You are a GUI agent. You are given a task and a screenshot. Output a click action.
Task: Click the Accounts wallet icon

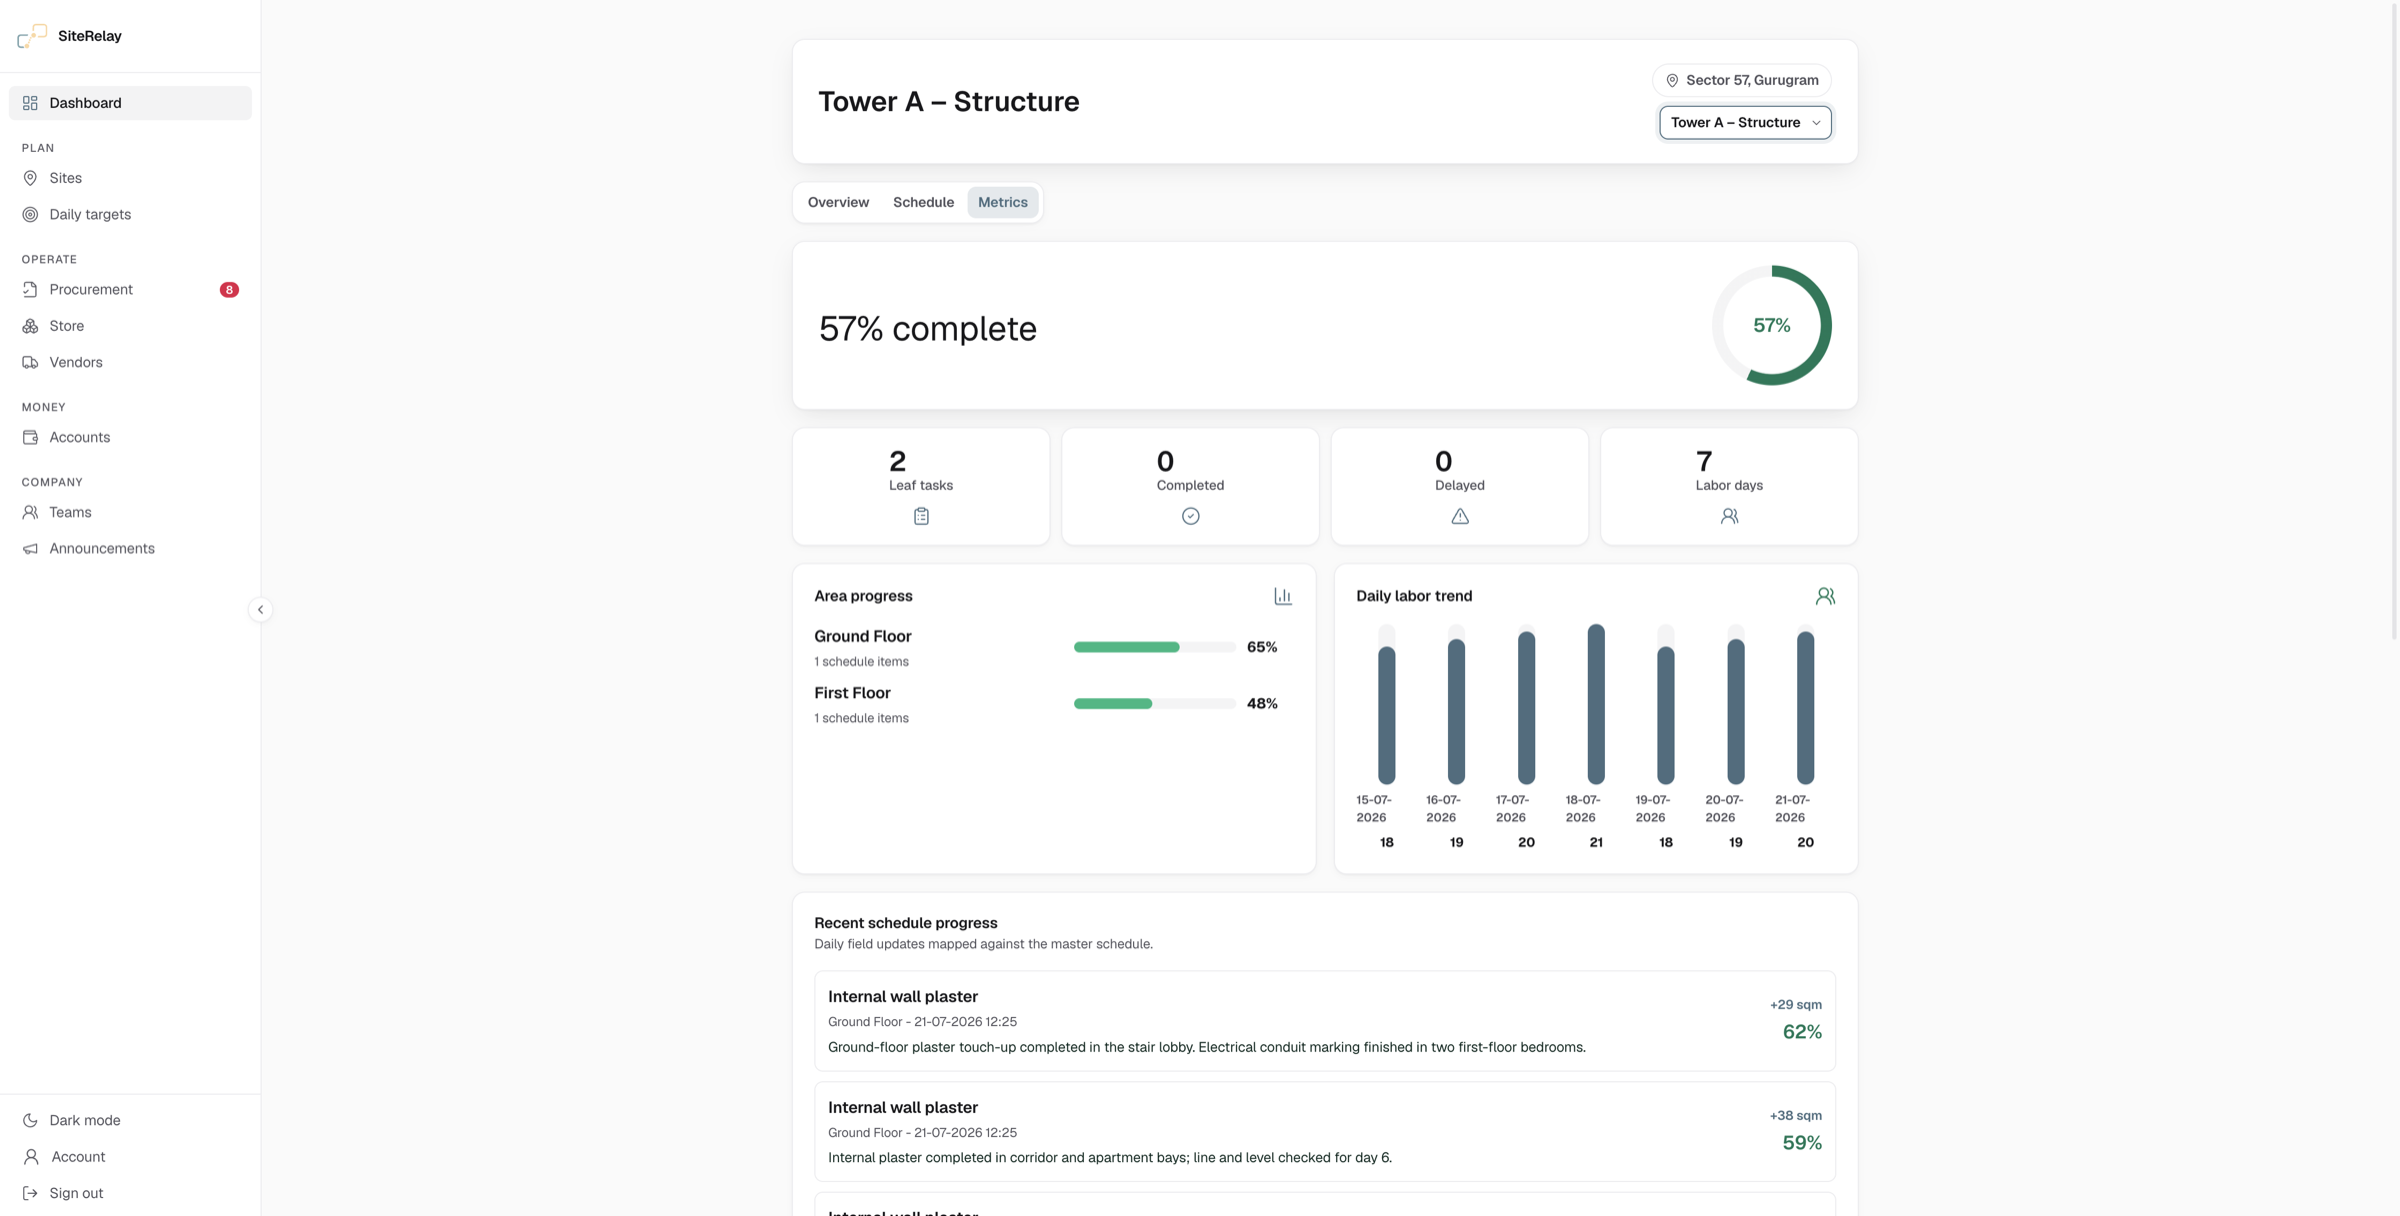30,437
